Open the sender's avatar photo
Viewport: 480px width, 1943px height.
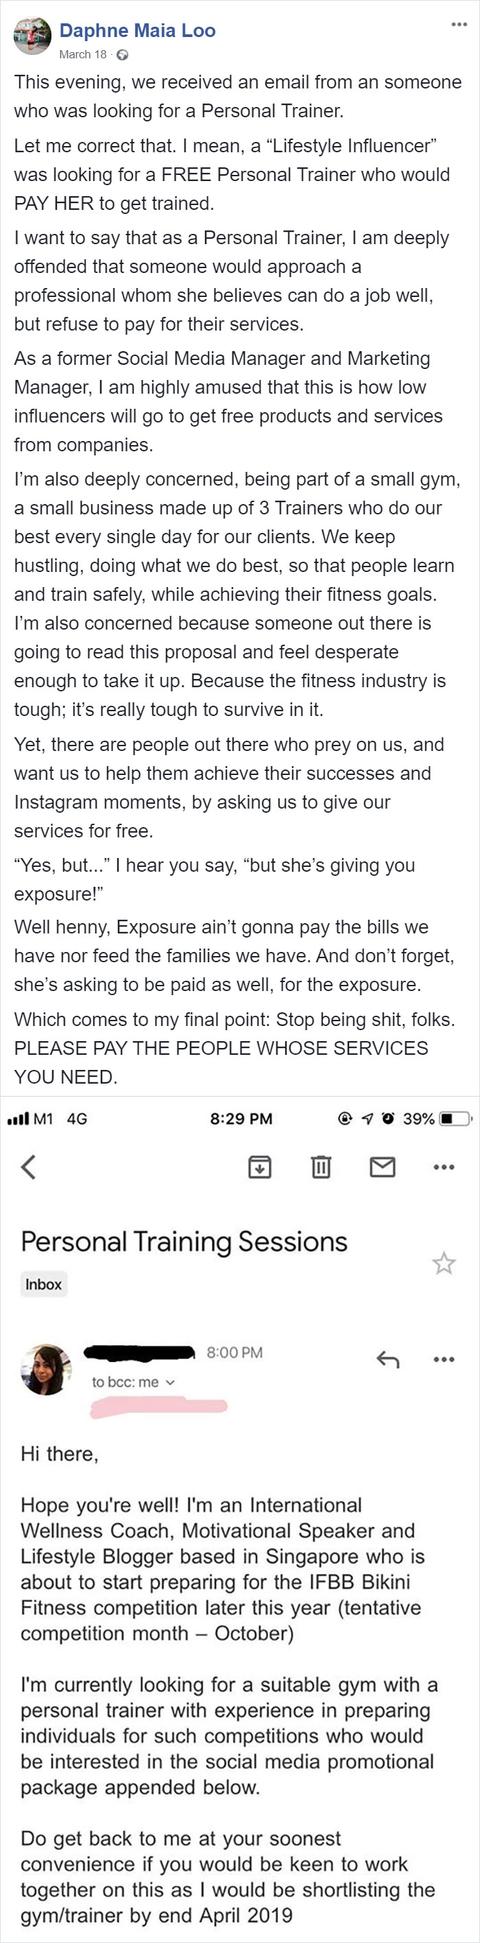[x=46, y=1369]
